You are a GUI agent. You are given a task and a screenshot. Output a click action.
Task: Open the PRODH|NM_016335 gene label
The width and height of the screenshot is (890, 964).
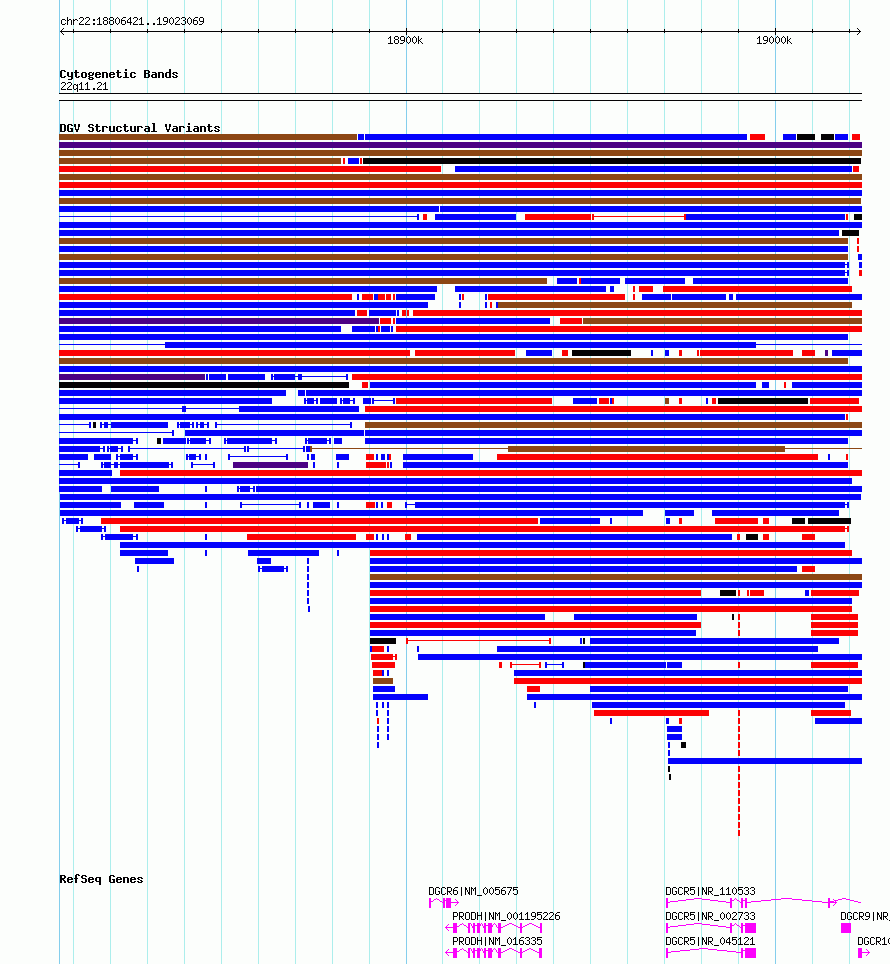click(x=497, y=941)
